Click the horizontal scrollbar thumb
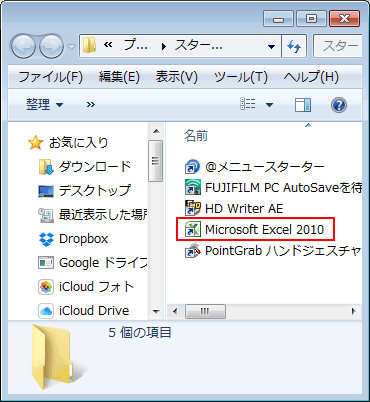Viewport: 370px width, 402px height. pyautogui.click(x=205, y=312)
